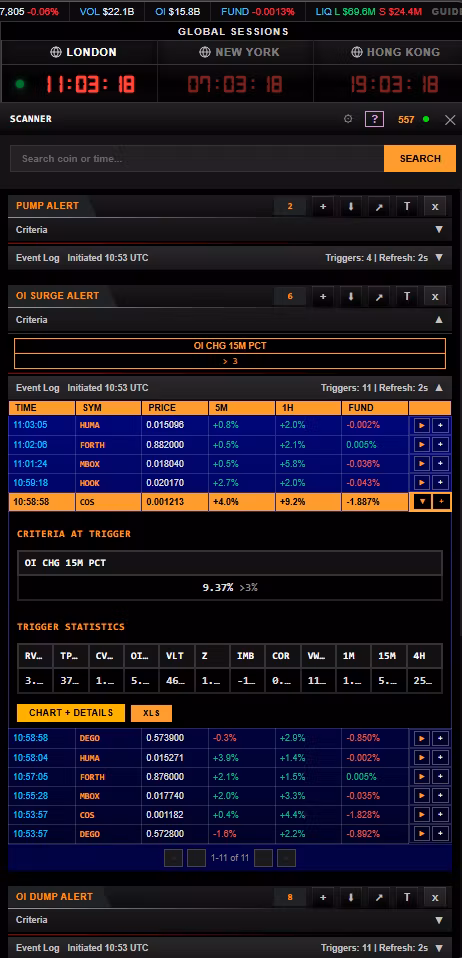462x958 pixels.
Task: Focus the Search coin or time field
Action: click(197, 158)
